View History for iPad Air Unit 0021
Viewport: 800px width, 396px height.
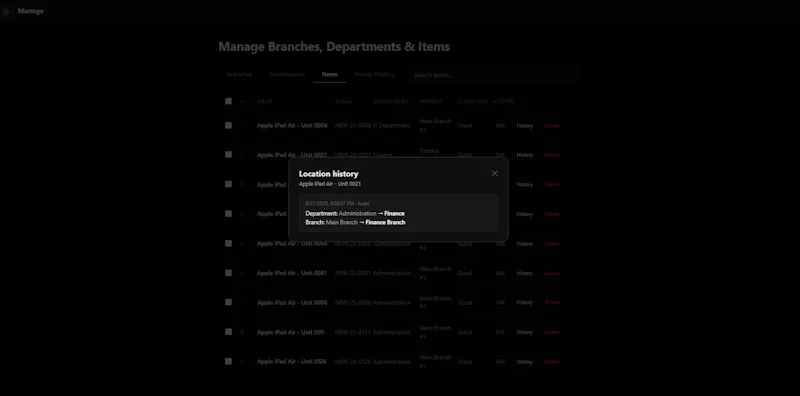tap(524, 155)
